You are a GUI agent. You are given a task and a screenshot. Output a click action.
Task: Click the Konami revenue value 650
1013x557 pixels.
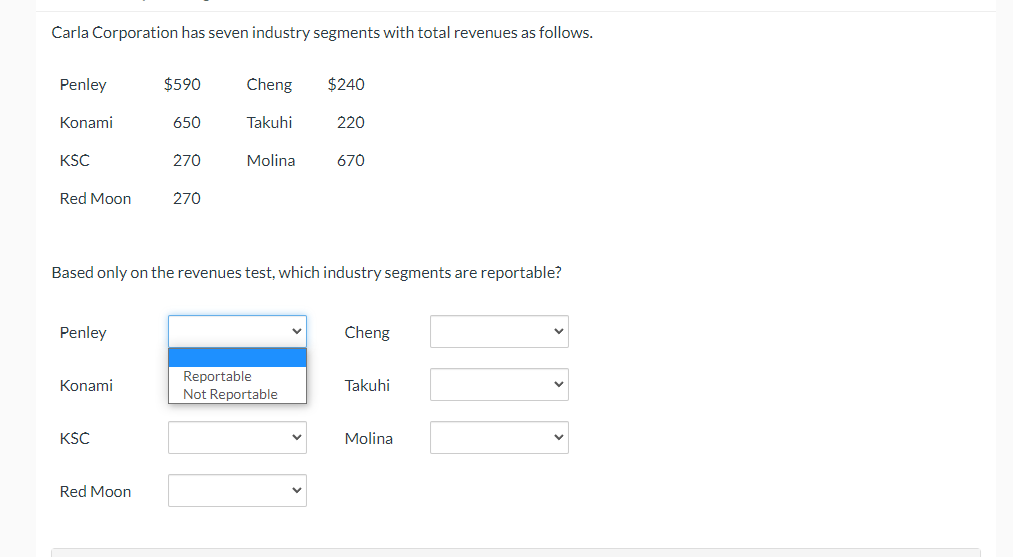[186, 123]
